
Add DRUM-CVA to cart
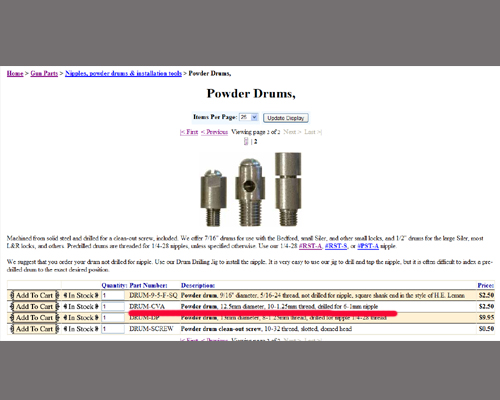tap(34, 306)
